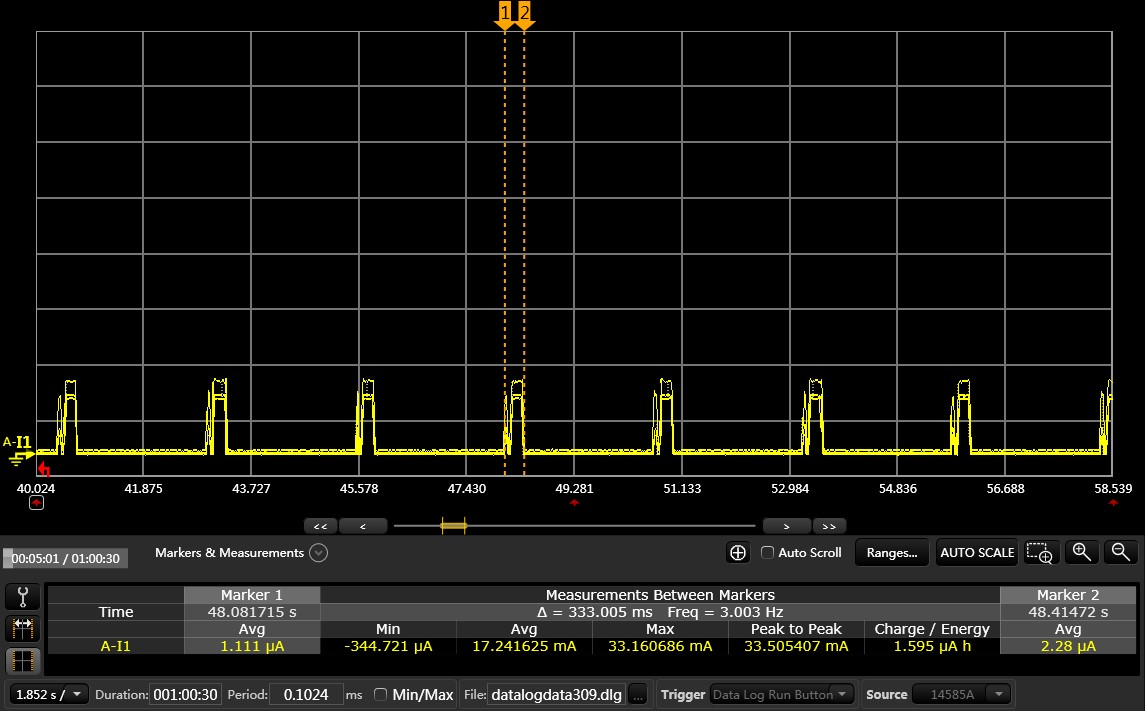
Task: Click the yellow ground level indicator for A-I1
Action: pyautogui.click(x=20, y=458)
